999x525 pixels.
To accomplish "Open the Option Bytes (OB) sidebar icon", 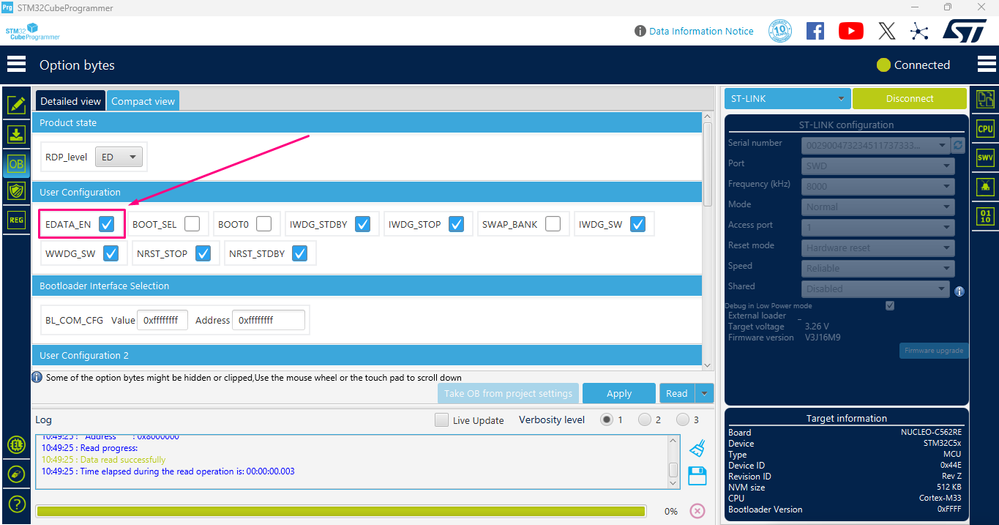I will click(x=16, y=164).
